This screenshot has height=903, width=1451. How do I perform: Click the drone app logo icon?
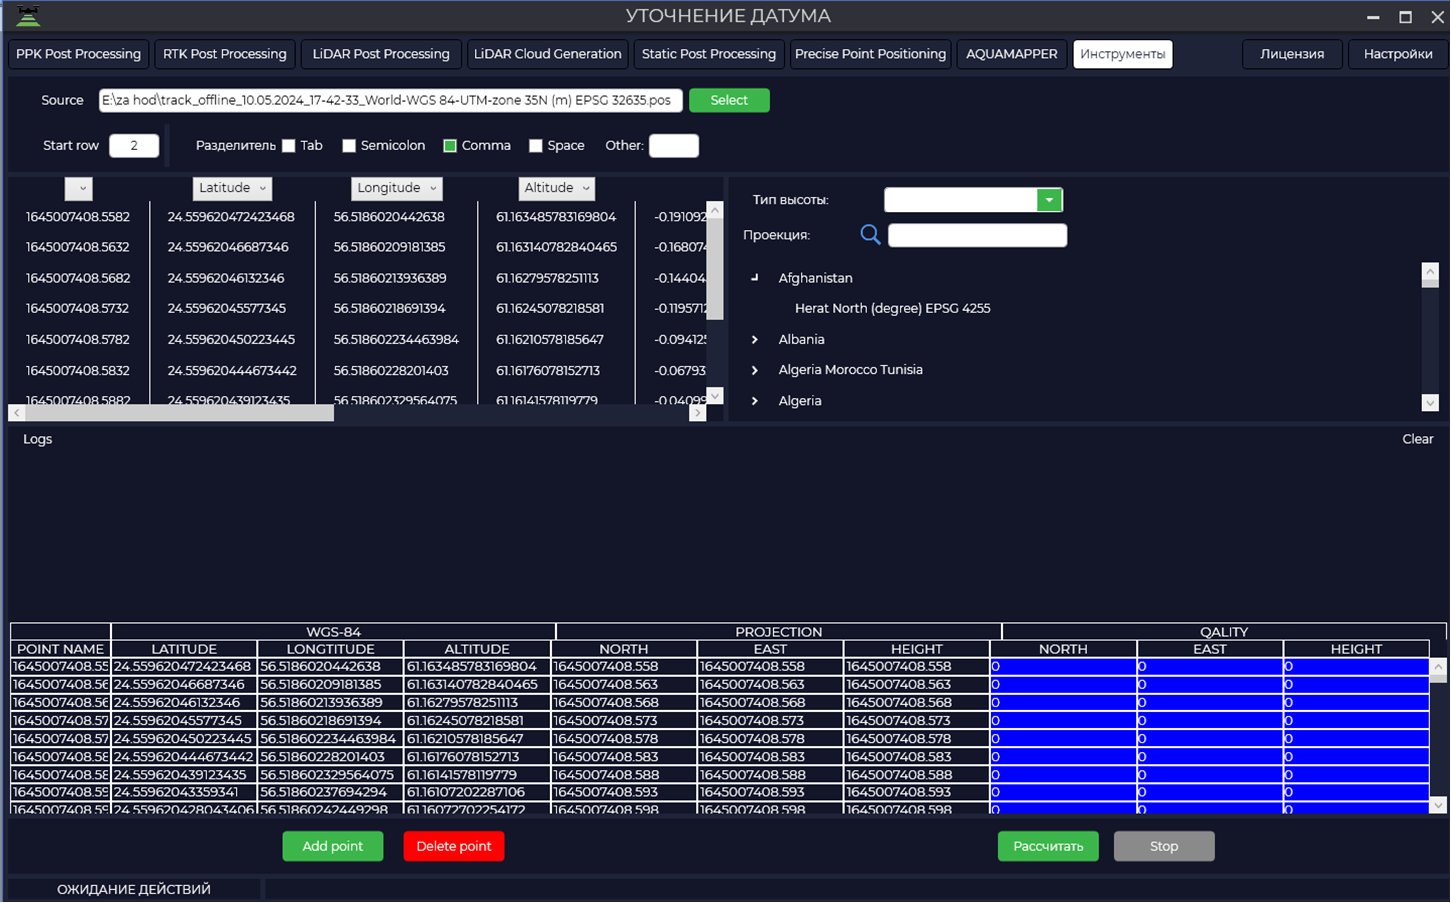click(28, 16)
